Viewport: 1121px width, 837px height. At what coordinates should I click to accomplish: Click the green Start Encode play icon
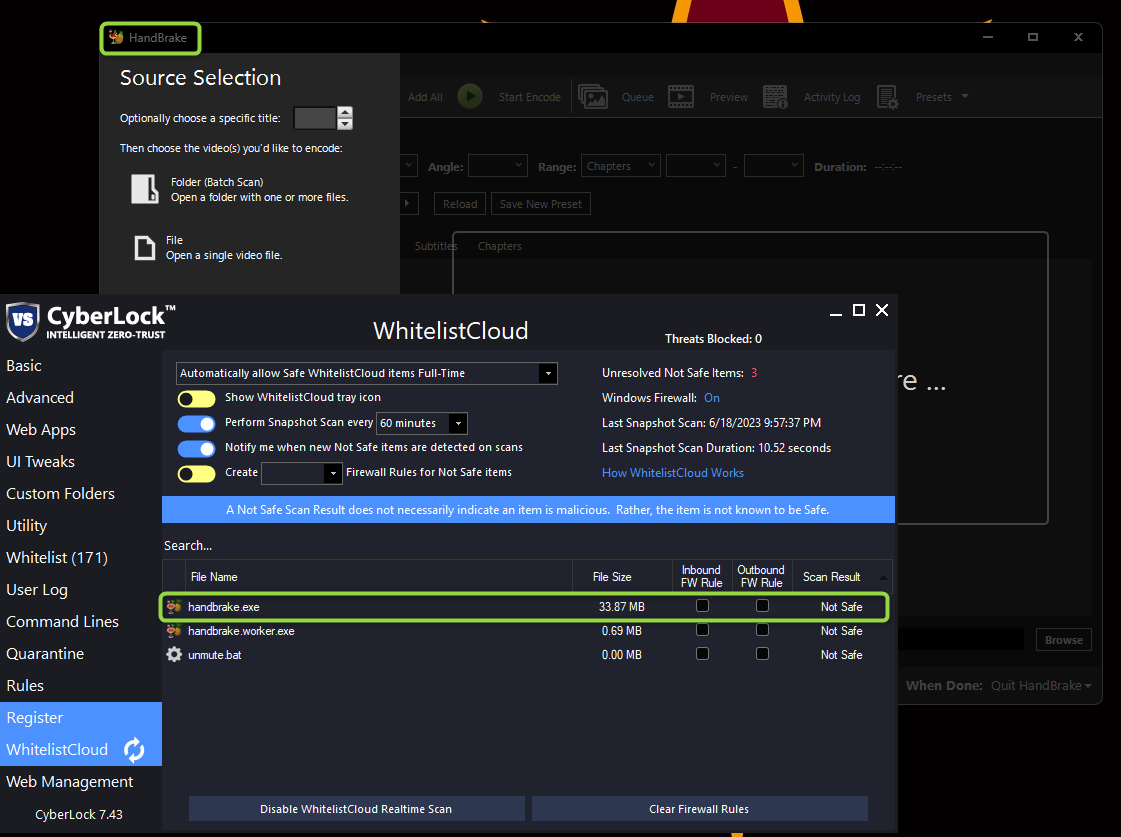[470, 96]
